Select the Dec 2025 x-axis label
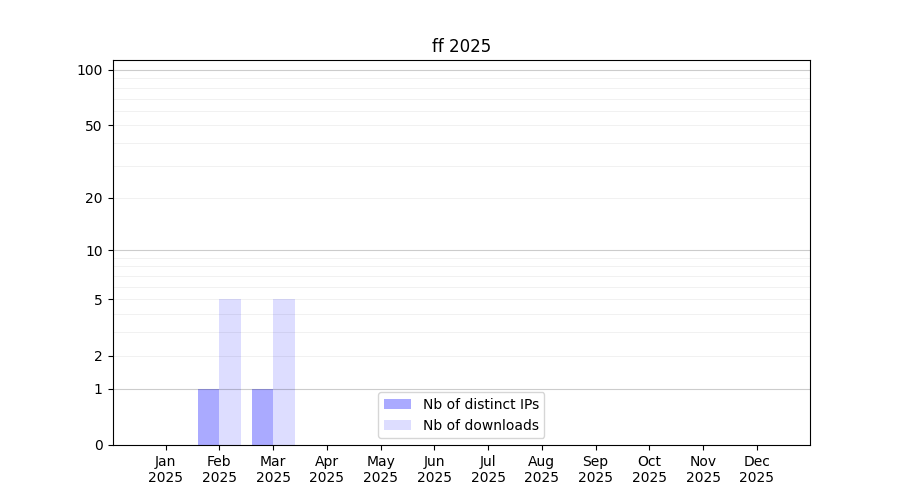 pyautogui.click(x=757, y=469)
